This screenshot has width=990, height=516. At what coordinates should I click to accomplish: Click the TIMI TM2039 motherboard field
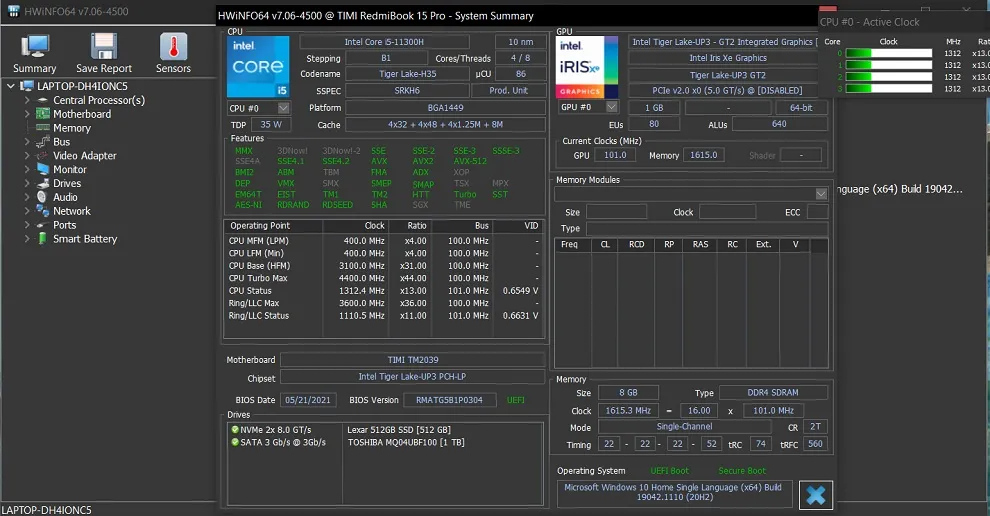tap(413, 360)
